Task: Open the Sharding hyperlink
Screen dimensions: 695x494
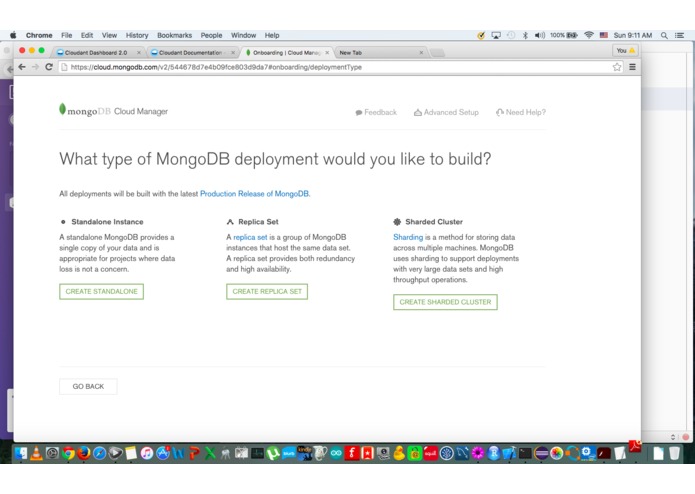Action: (x=408, y=237)
